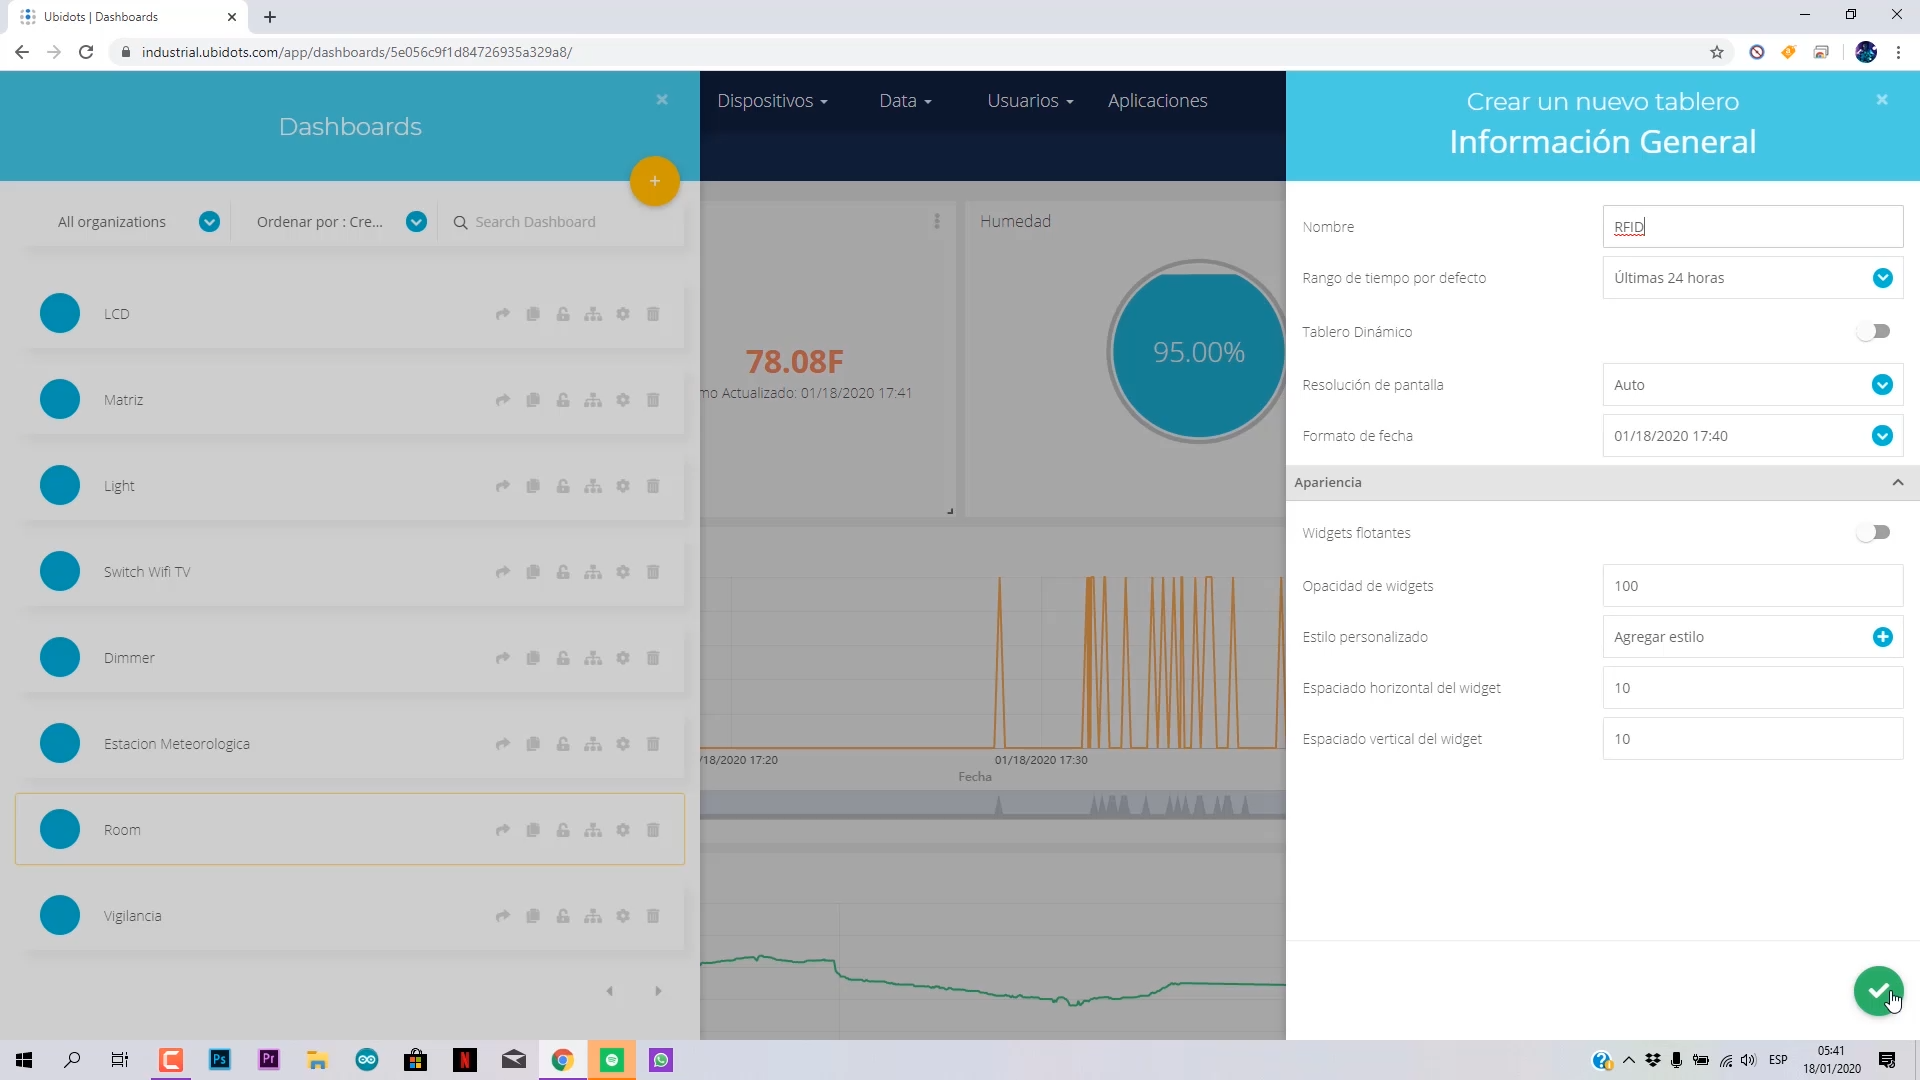Toggle the Widgets flotantes switch

[x=1873, y=532]
